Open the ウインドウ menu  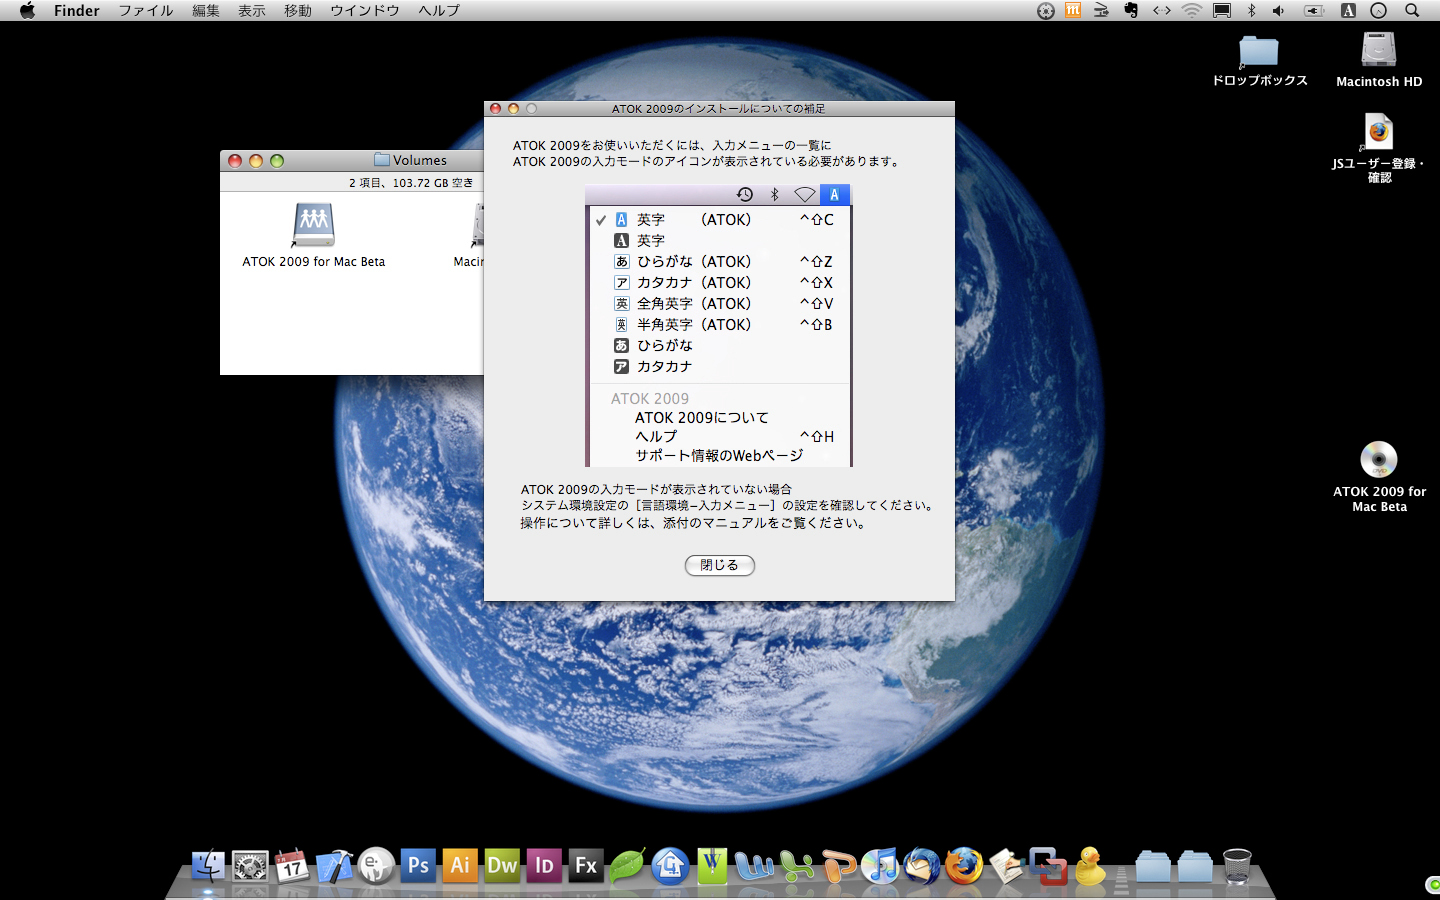365,10
